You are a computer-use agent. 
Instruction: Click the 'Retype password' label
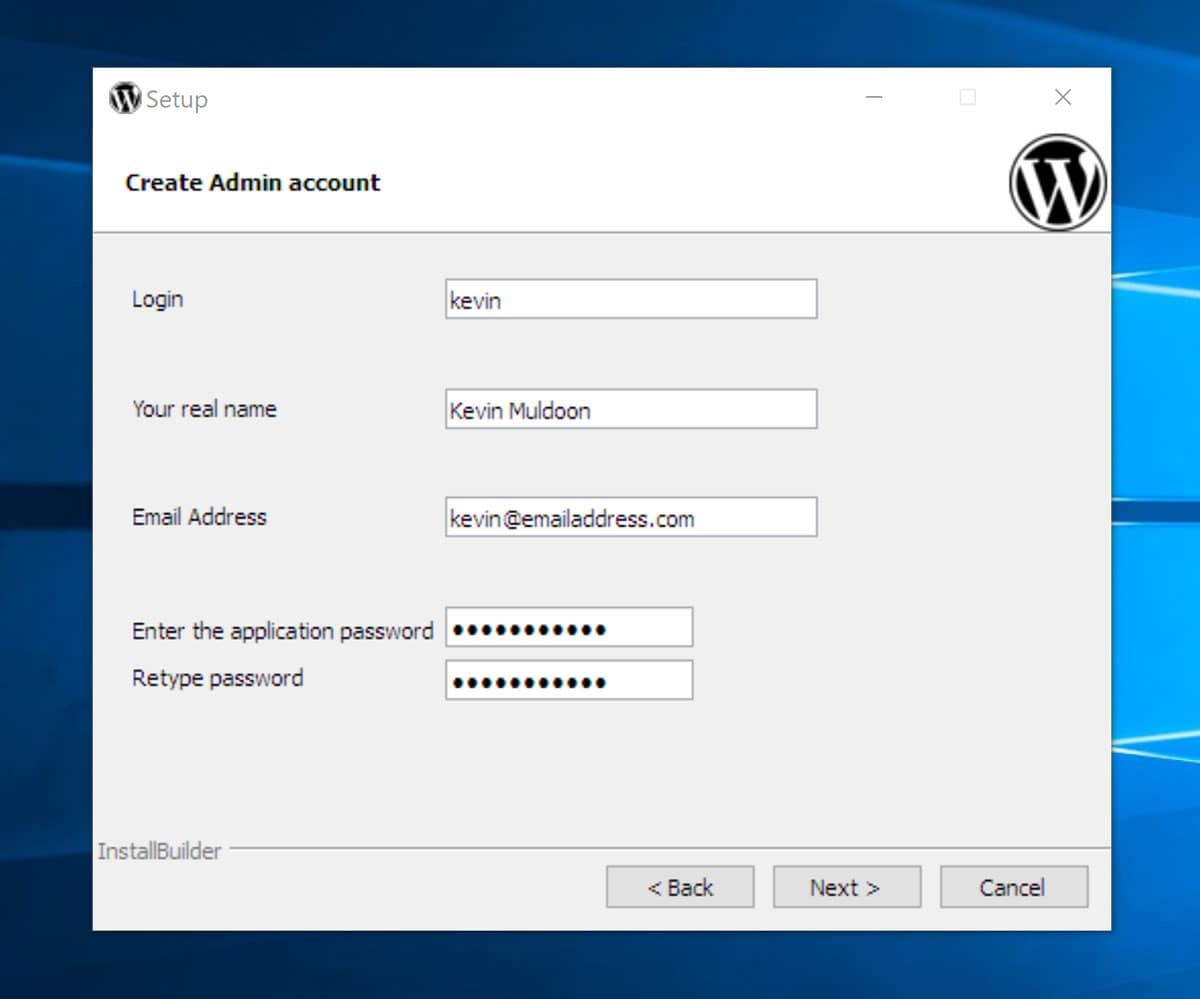pos(217,678)
